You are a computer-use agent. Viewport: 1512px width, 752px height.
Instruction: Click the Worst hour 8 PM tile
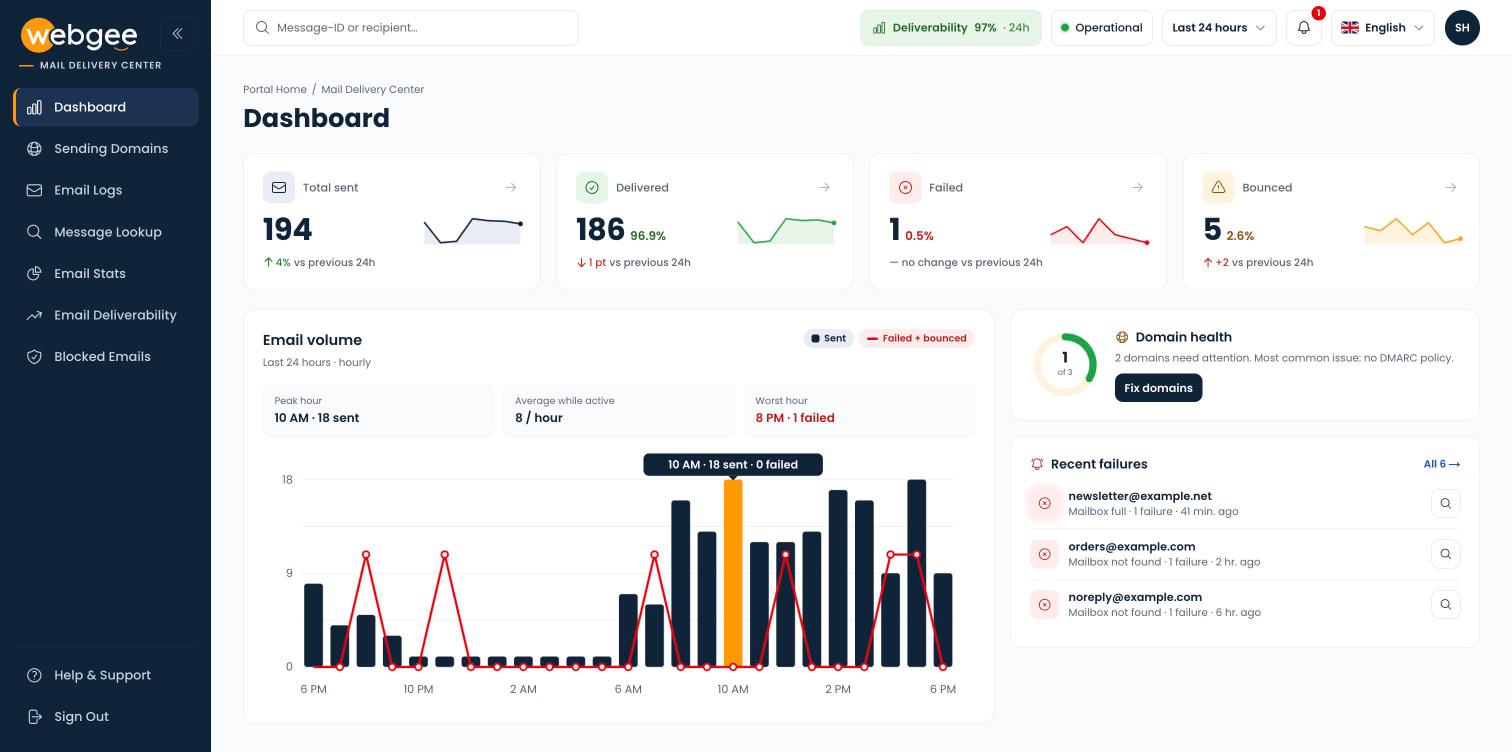pos(859,410)
